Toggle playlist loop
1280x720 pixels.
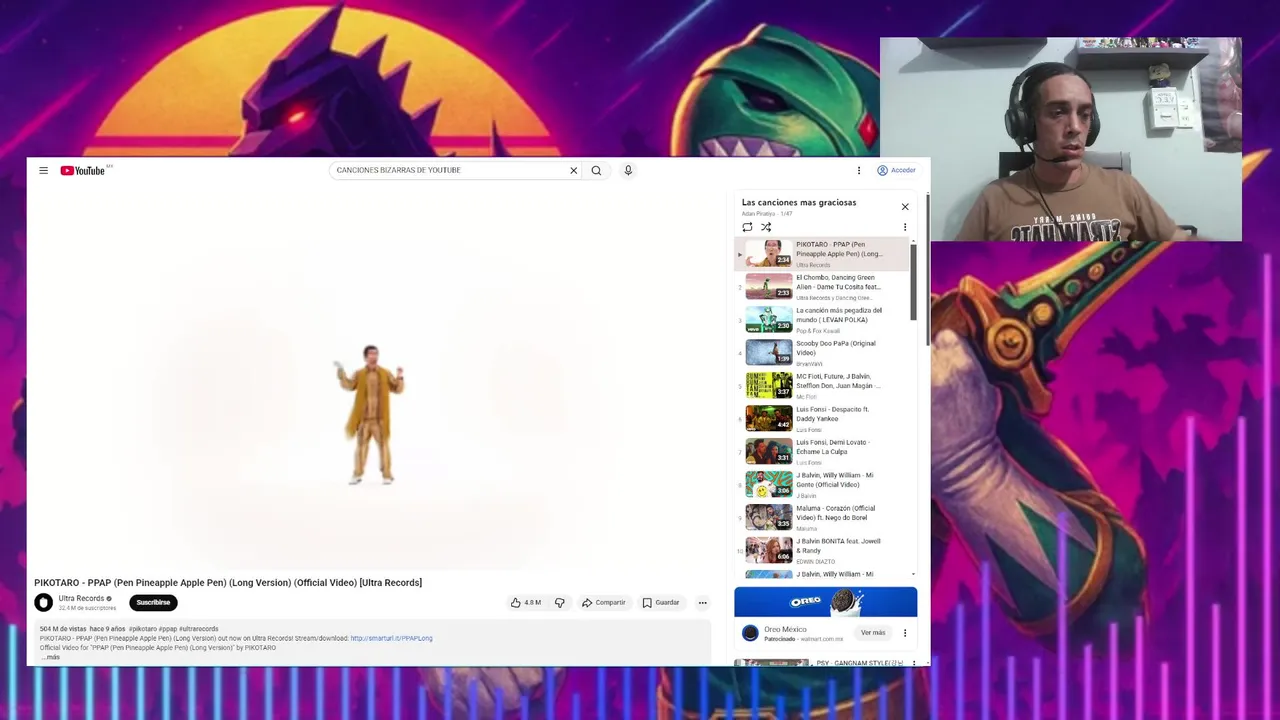[x=747, y=227]
